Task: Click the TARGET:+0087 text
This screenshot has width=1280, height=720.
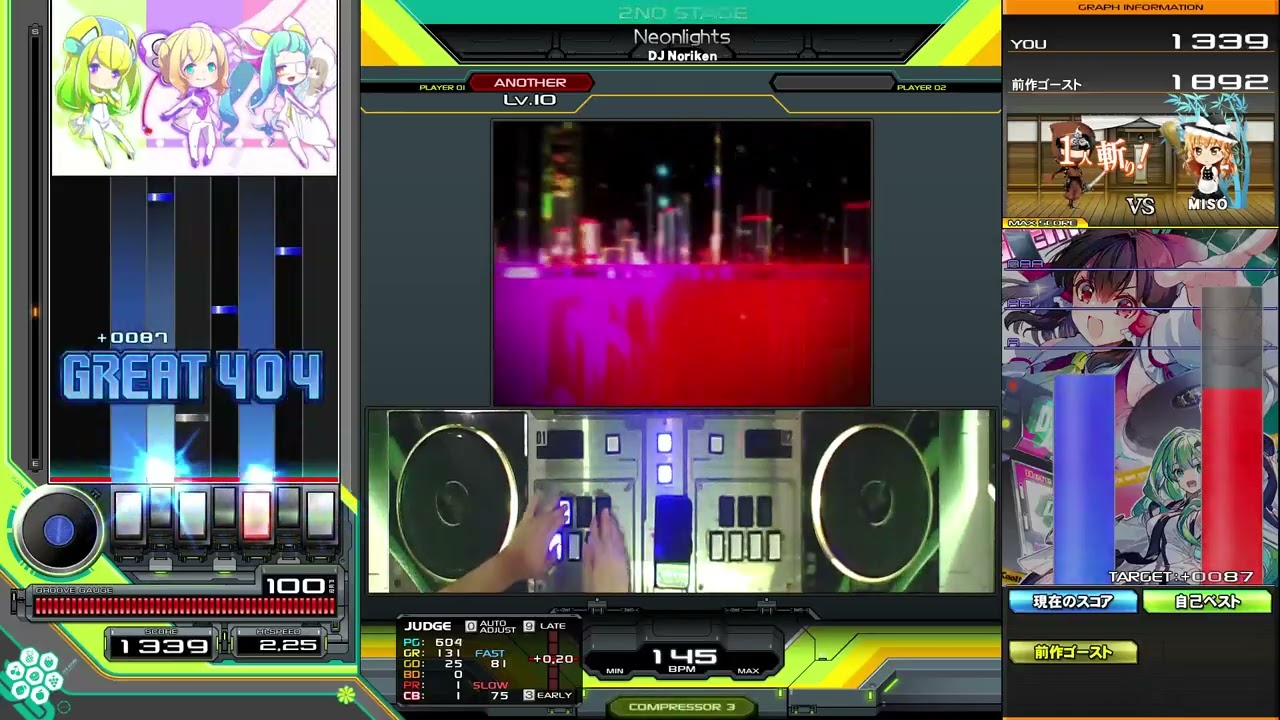Action: coord(1181,577)
